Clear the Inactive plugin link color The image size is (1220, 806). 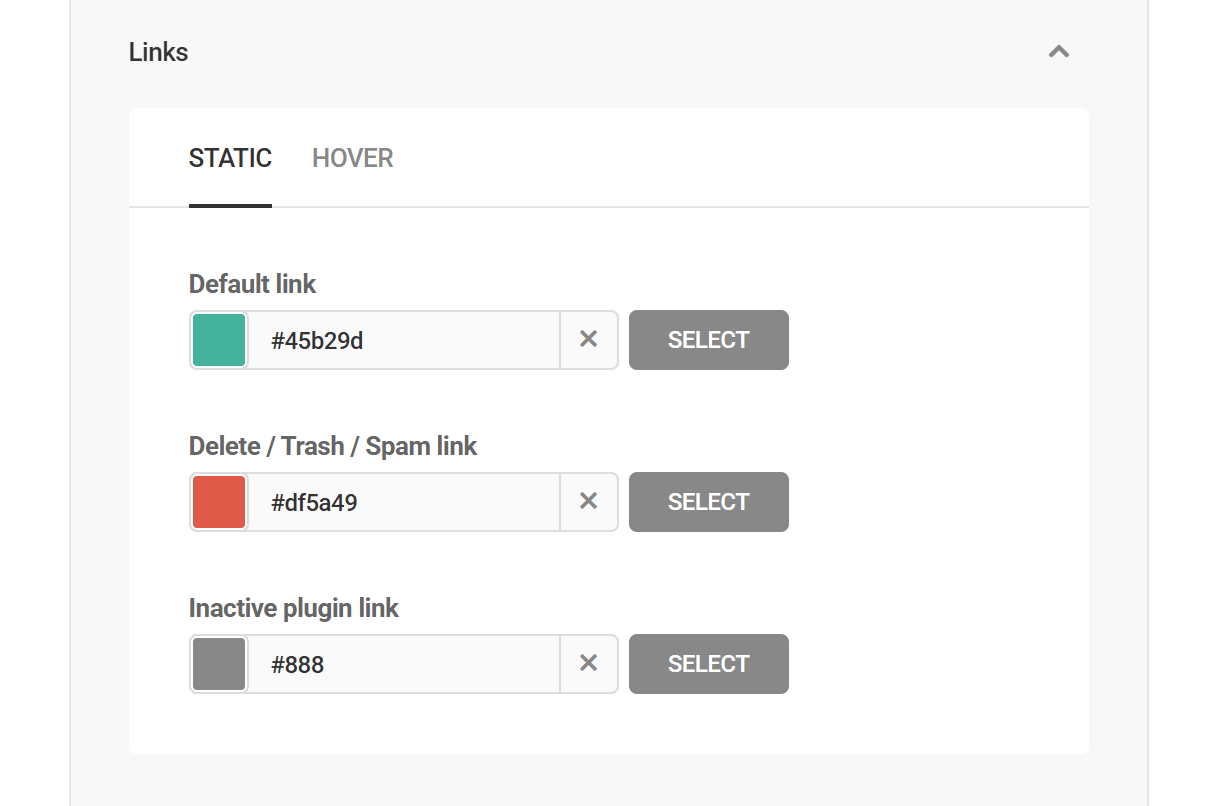589,664
